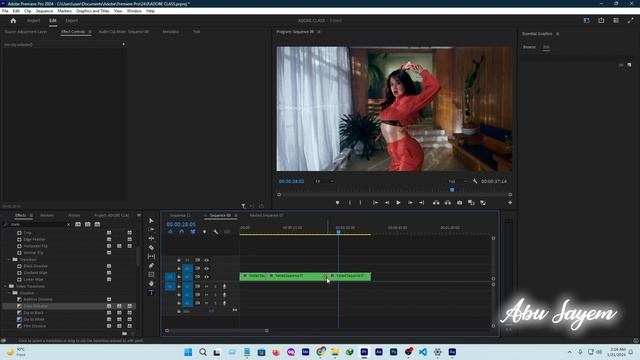
Task: Click the Home icon
Action: (13, 20)
